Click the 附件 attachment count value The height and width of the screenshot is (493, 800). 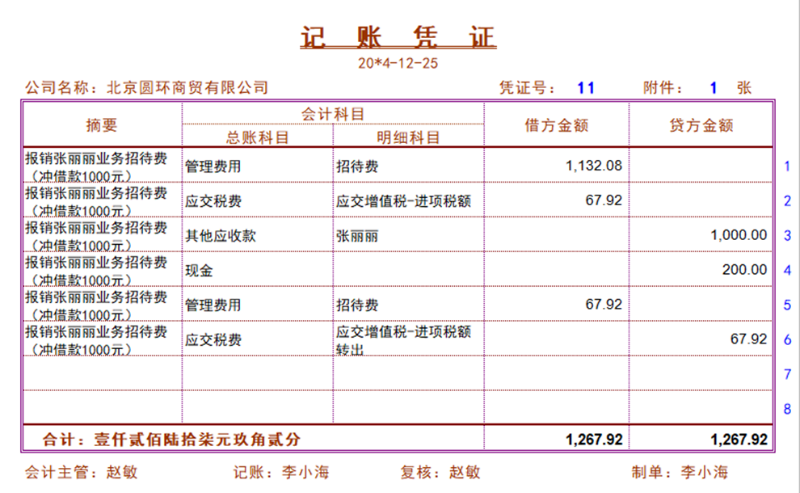[x=713, y=88]
